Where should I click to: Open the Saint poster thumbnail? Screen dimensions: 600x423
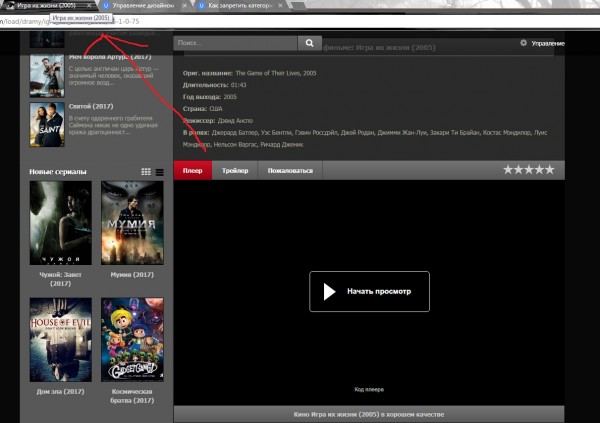(x=47, y=124)
